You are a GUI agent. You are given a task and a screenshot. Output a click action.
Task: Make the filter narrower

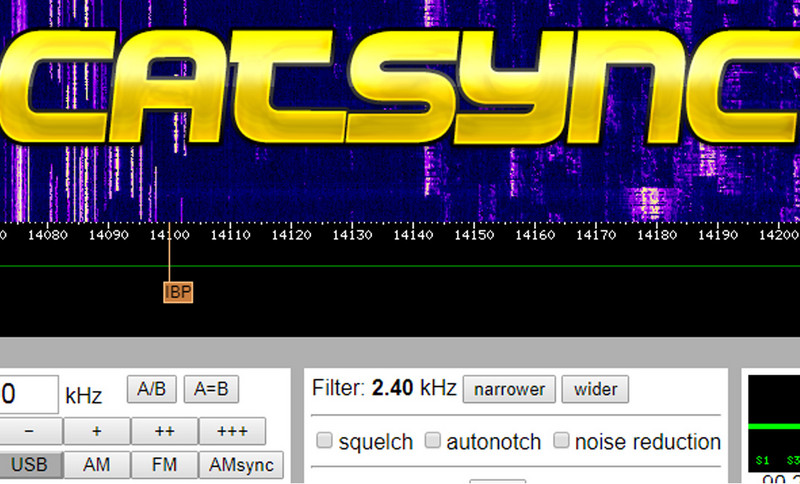(509, 389)
